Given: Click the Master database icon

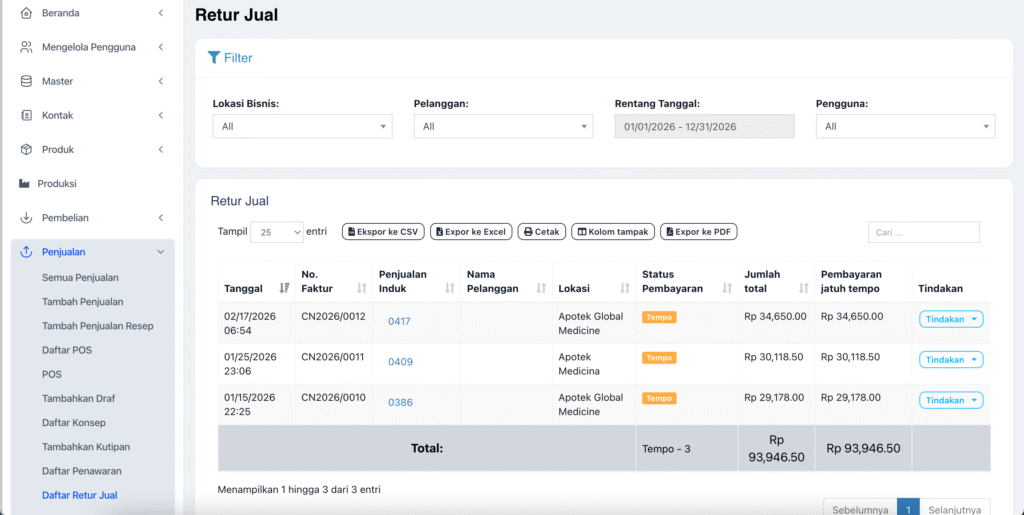Looking at the screenshot, I should 26,81.
